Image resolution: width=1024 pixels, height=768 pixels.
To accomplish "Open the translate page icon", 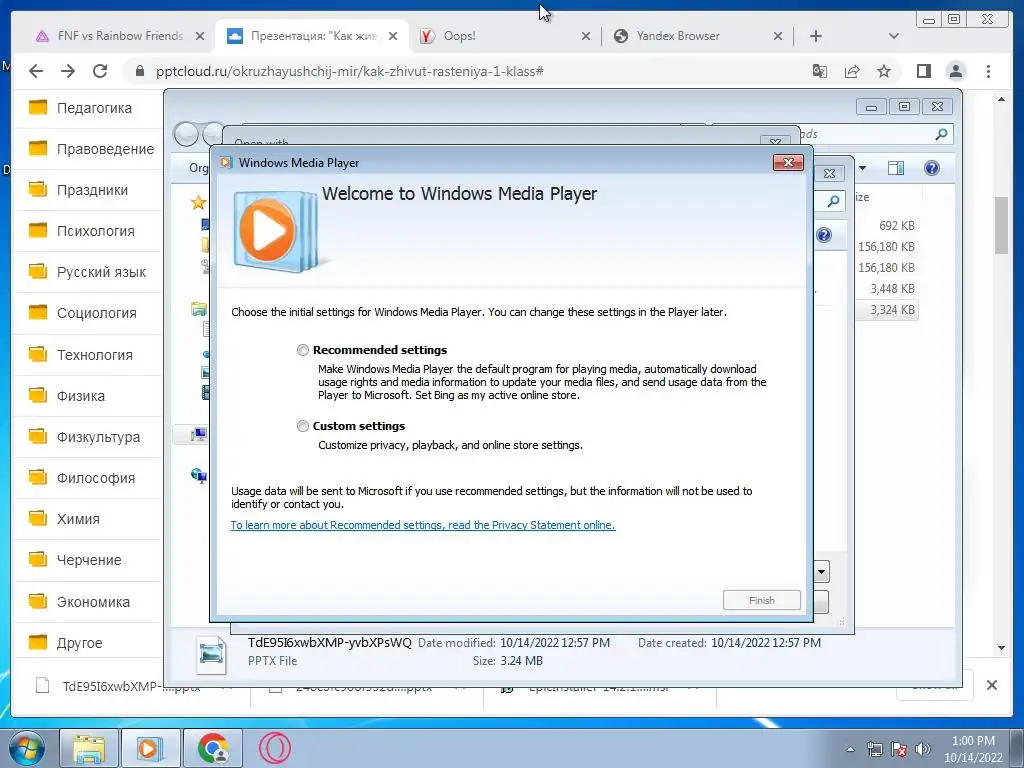I will (820, 71).
